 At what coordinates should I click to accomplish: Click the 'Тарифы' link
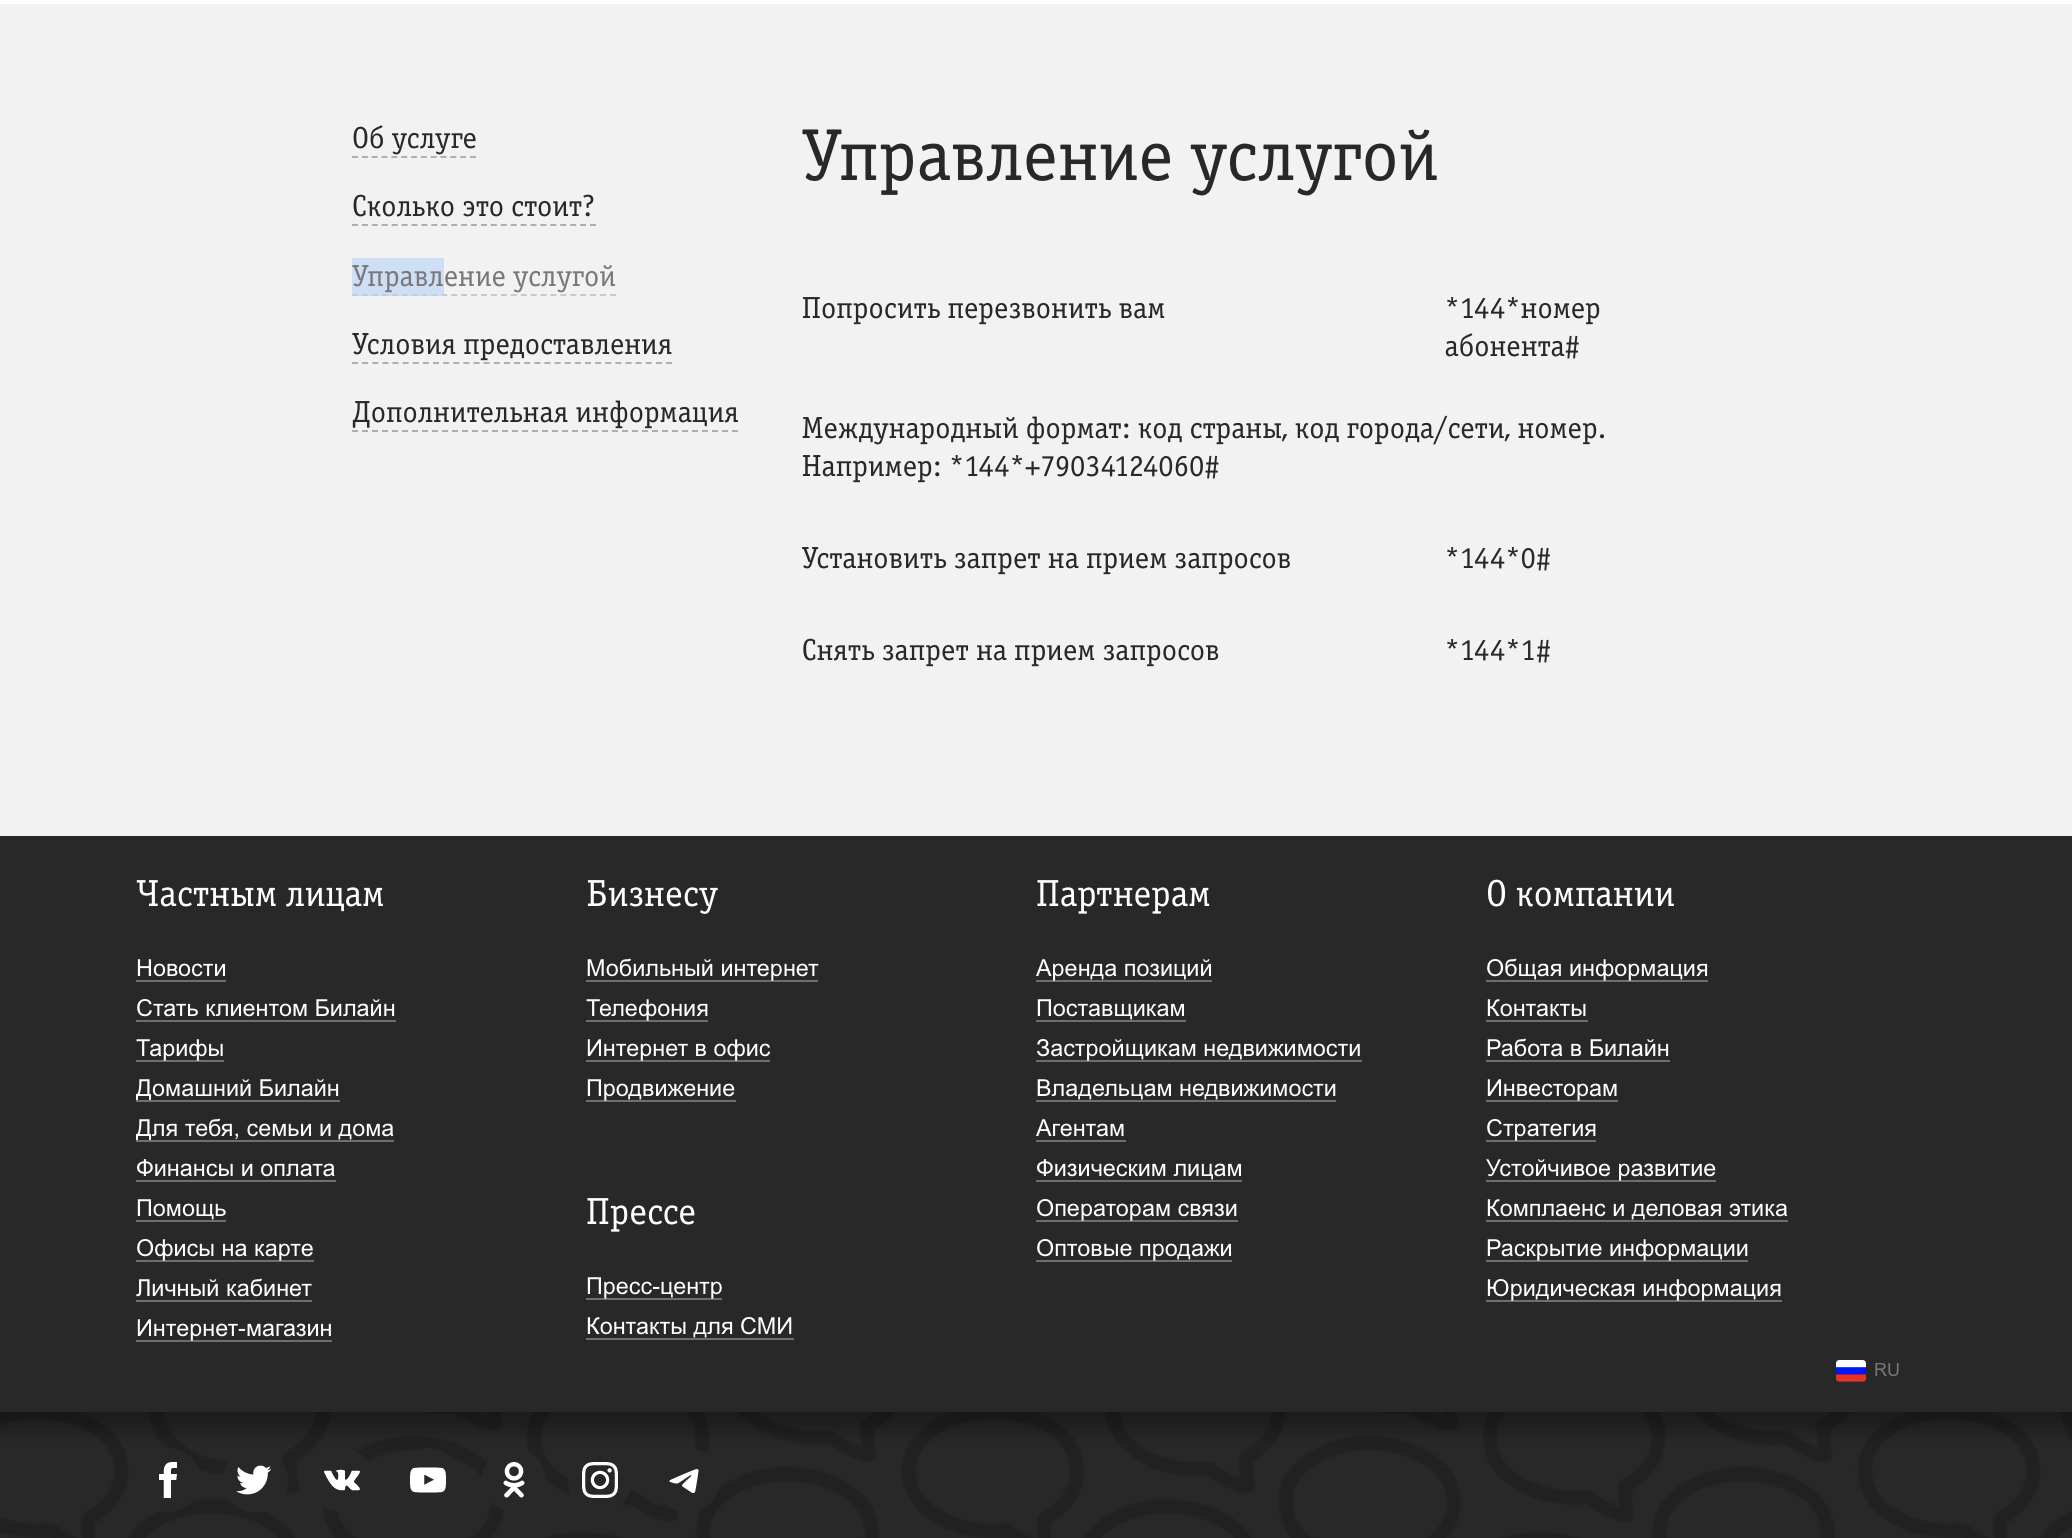pyautogui.click(x=180, y=1048)
